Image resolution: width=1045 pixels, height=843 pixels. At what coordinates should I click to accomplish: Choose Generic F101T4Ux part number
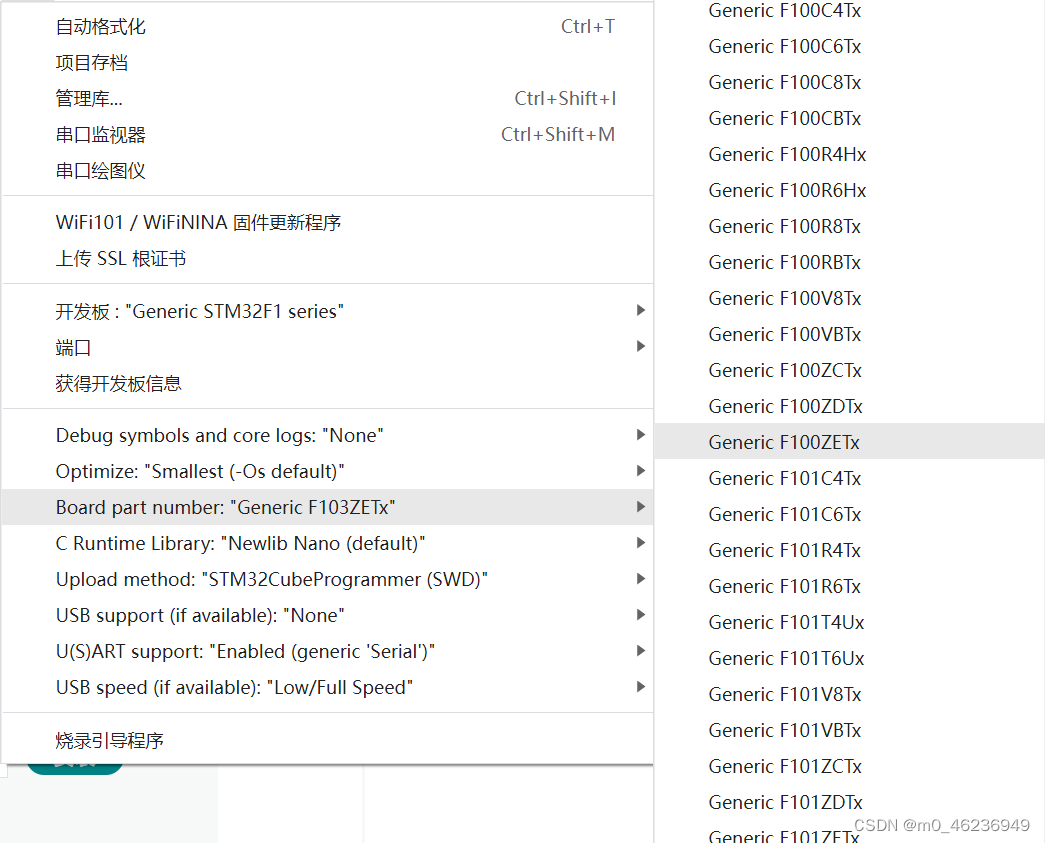(850, 622)
